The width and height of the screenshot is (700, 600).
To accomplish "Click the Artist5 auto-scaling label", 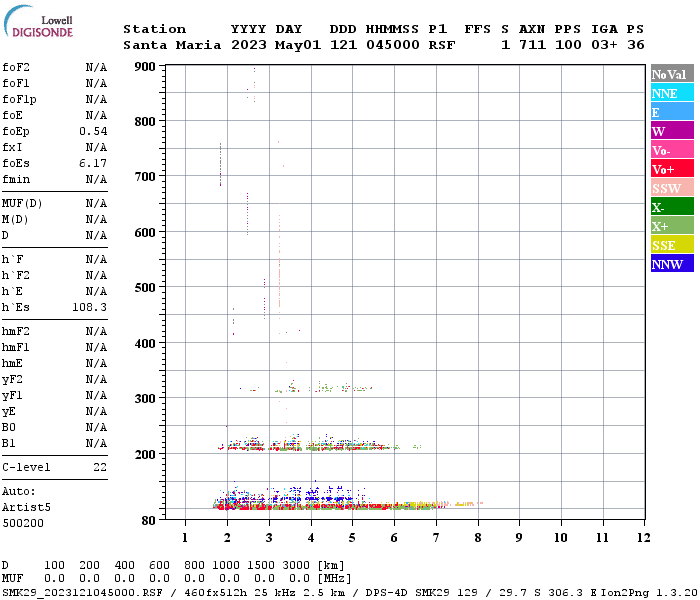I will (26, 508).
